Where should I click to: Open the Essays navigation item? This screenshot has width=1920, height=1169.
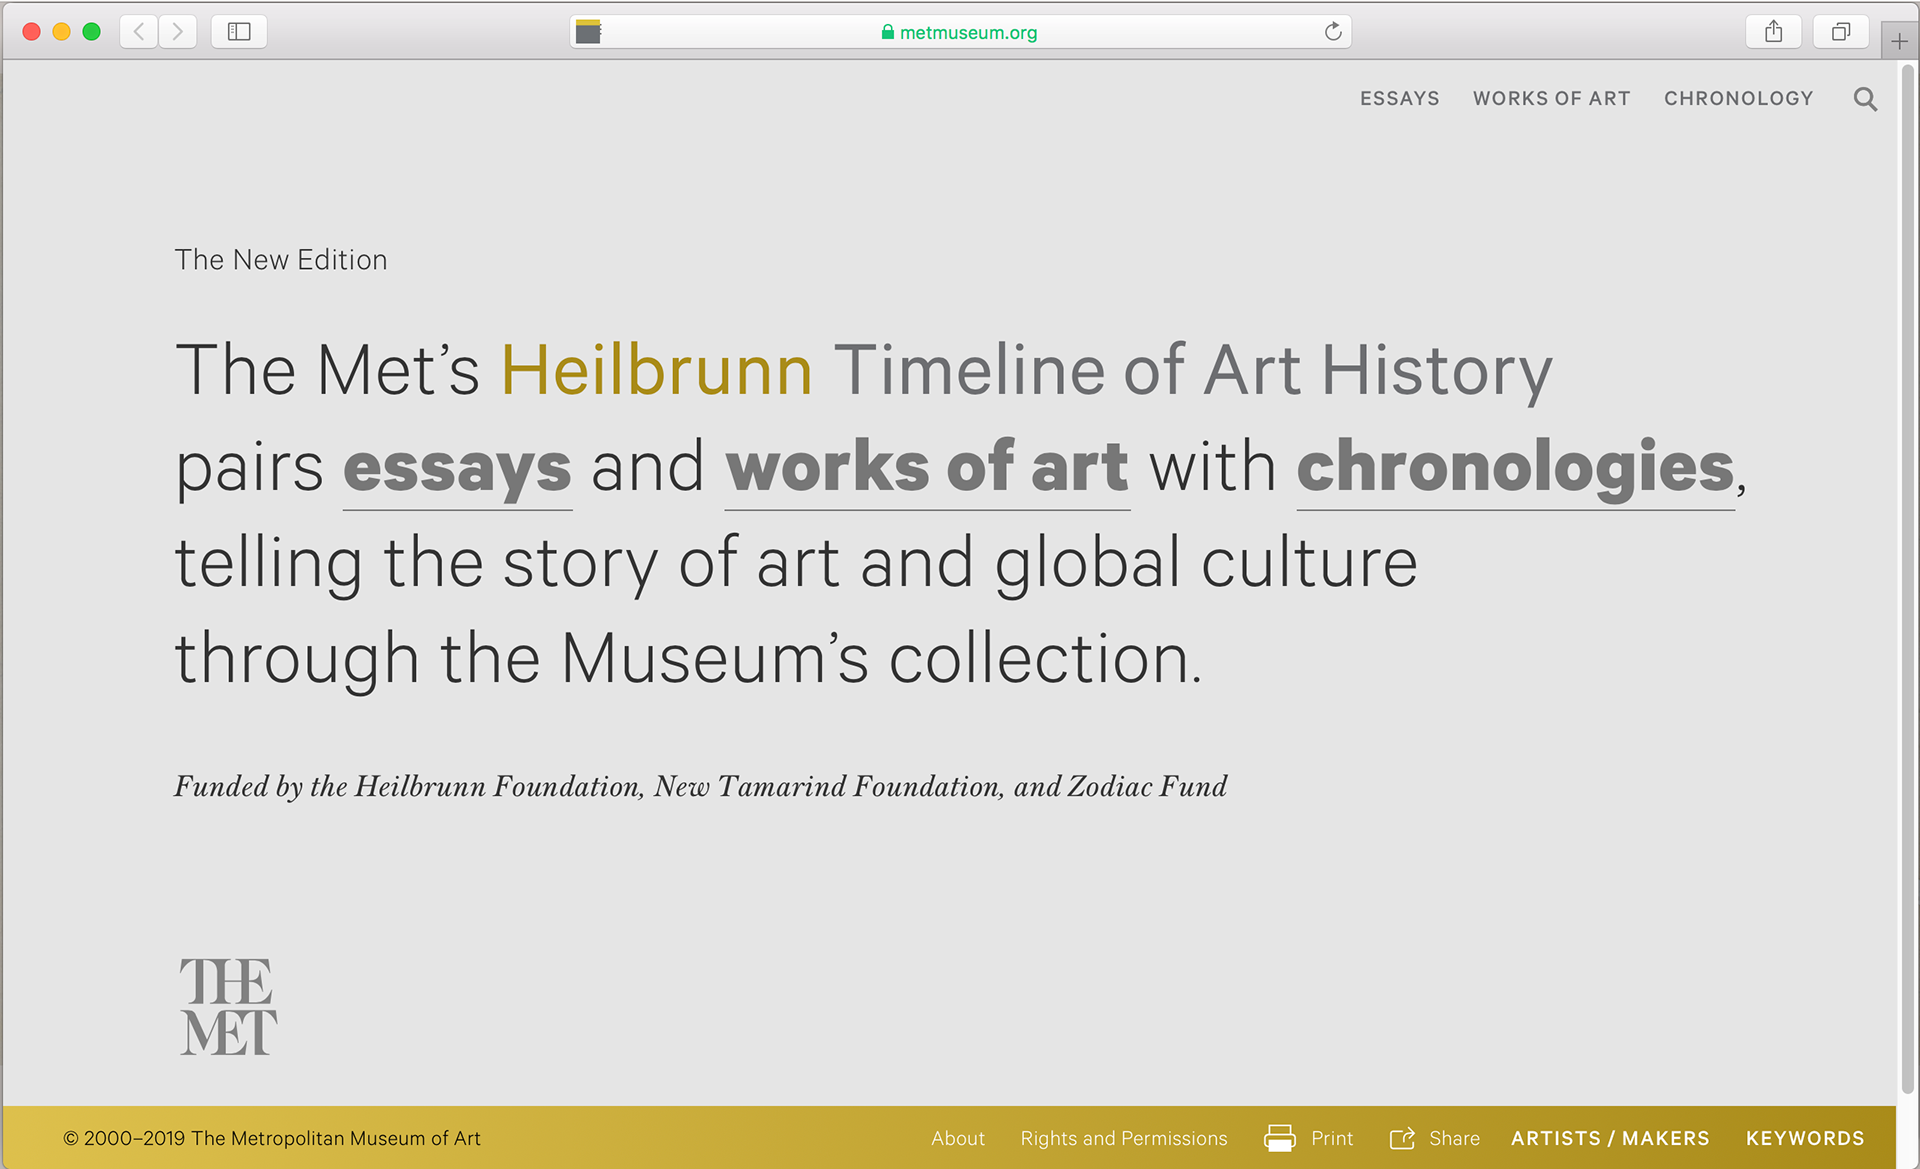1399,99
